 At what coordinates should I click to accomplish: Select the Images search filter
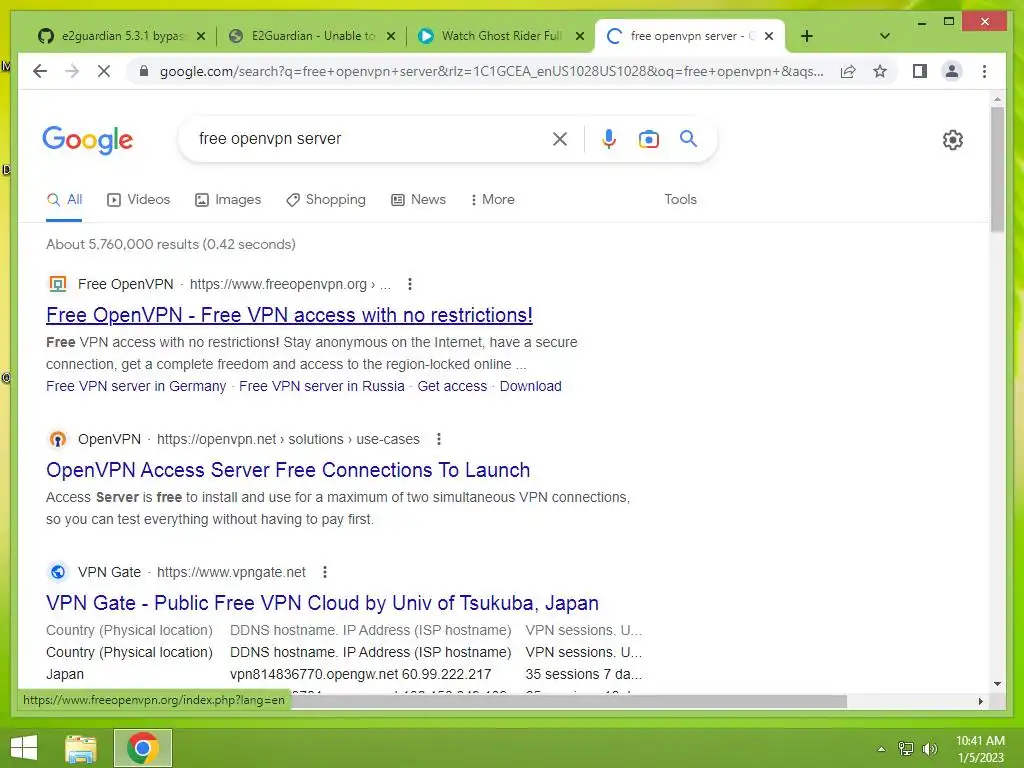coord(228,200)
